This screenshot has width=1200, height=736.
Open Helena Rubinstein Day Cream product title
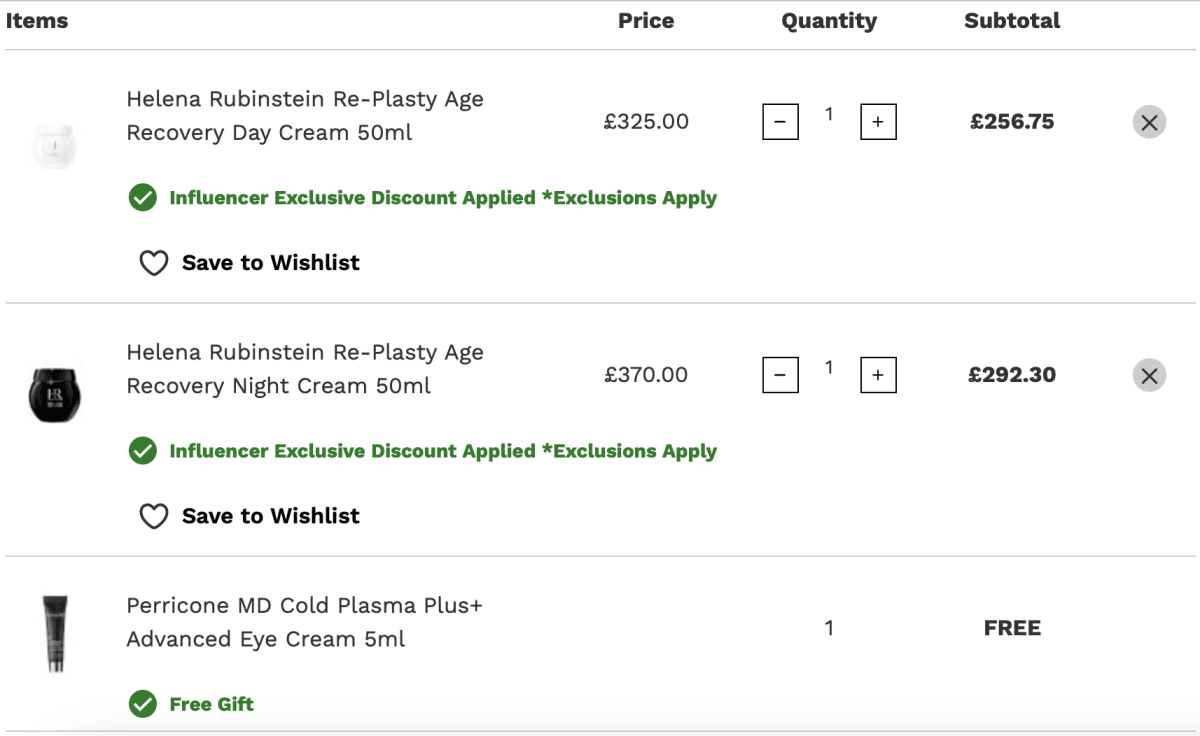coord(305,116)
